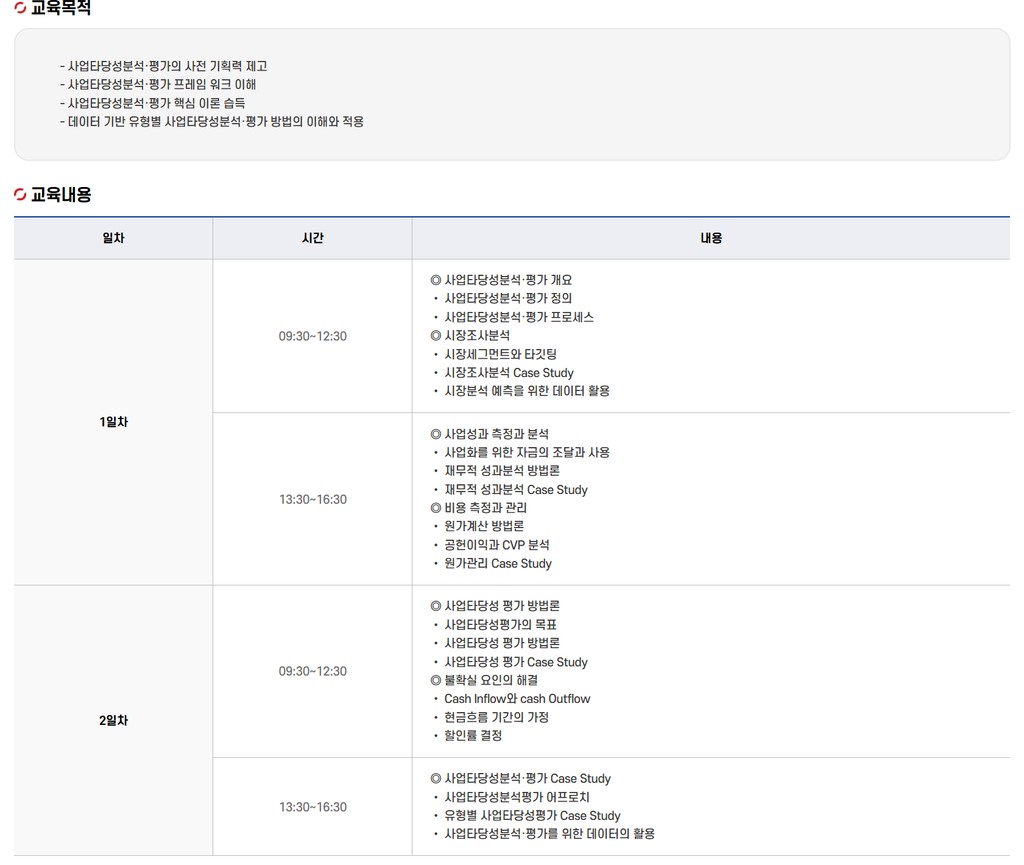Viewport: 1024px width, 865px height.
Task: Click the 내용 column header
Action: [710, 238]
